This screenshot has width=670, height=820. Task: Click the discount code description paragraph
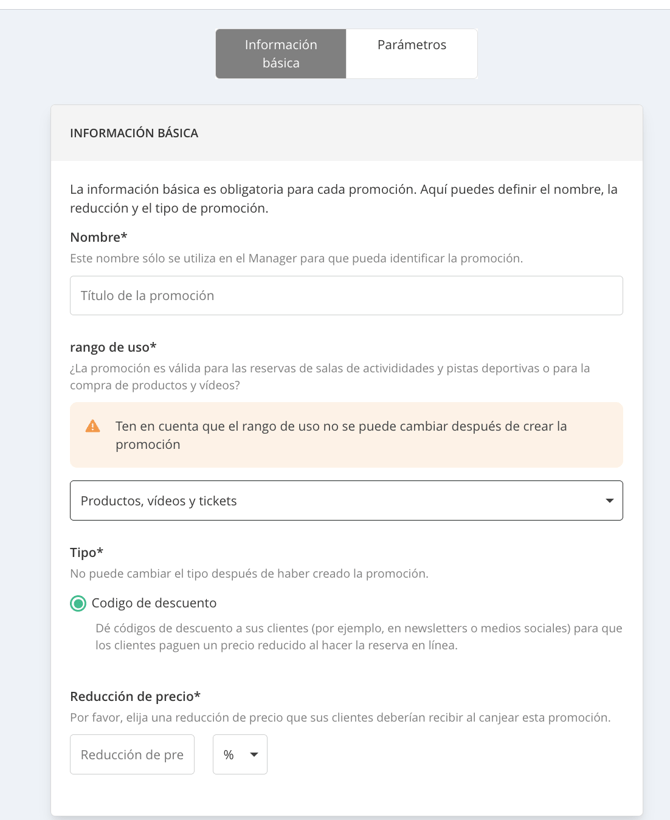(359, 636)
